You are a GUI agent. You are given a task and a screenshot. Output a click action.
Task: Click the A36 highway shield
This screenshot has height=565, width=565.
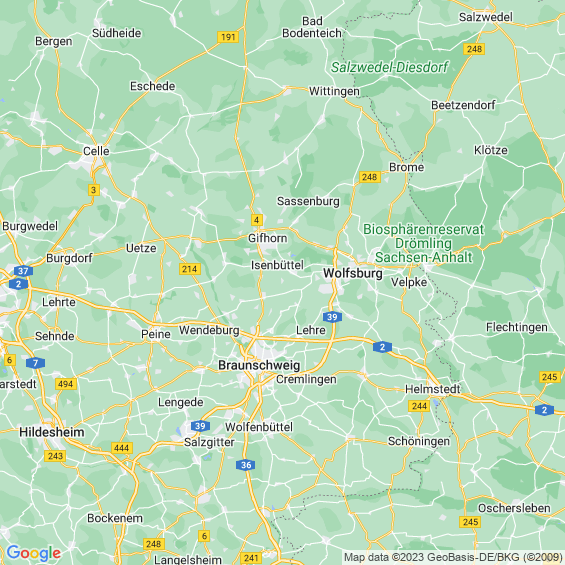pos(246,465)
